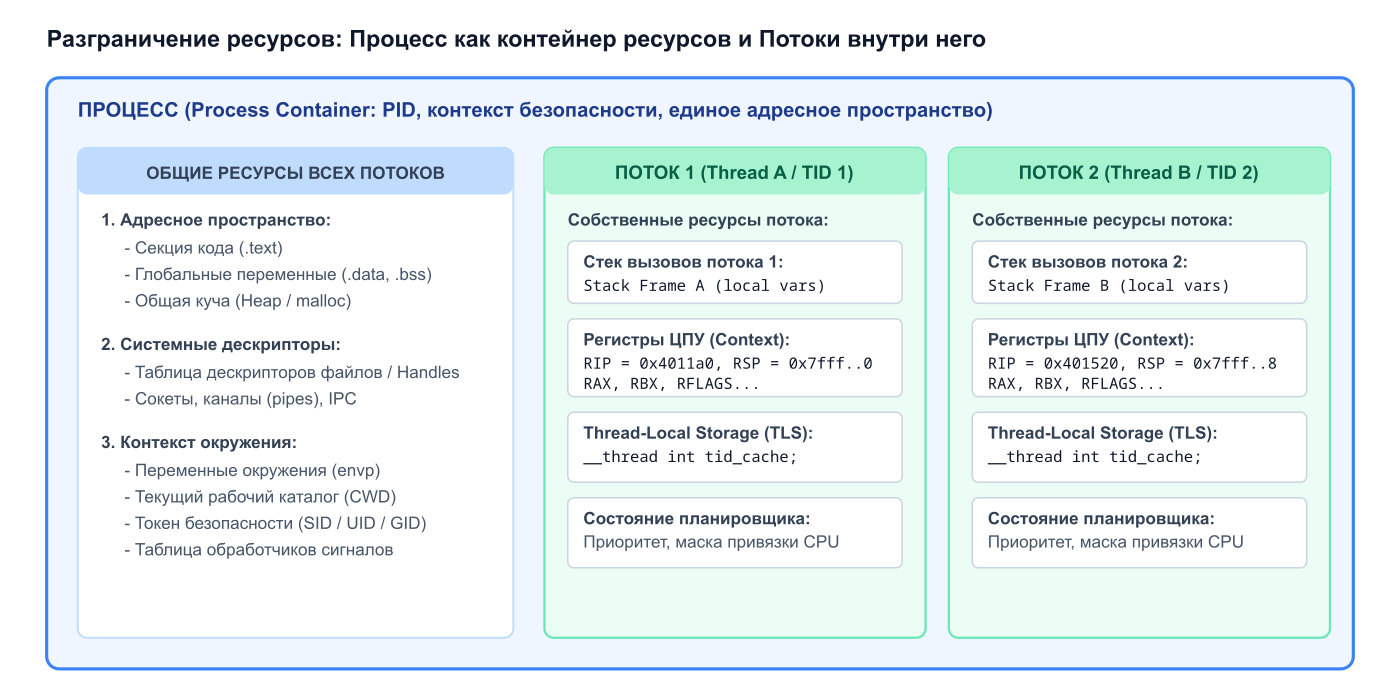This screenshot has height=700, width=1400.
Task: Click "Таблица обработчиков сигналов" line
Action: [x=258, y=549]
